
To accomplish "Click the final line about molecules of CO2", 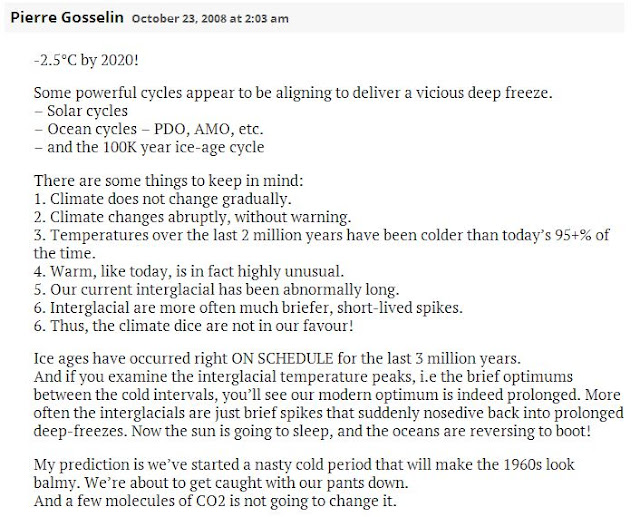I will point(215,501).
